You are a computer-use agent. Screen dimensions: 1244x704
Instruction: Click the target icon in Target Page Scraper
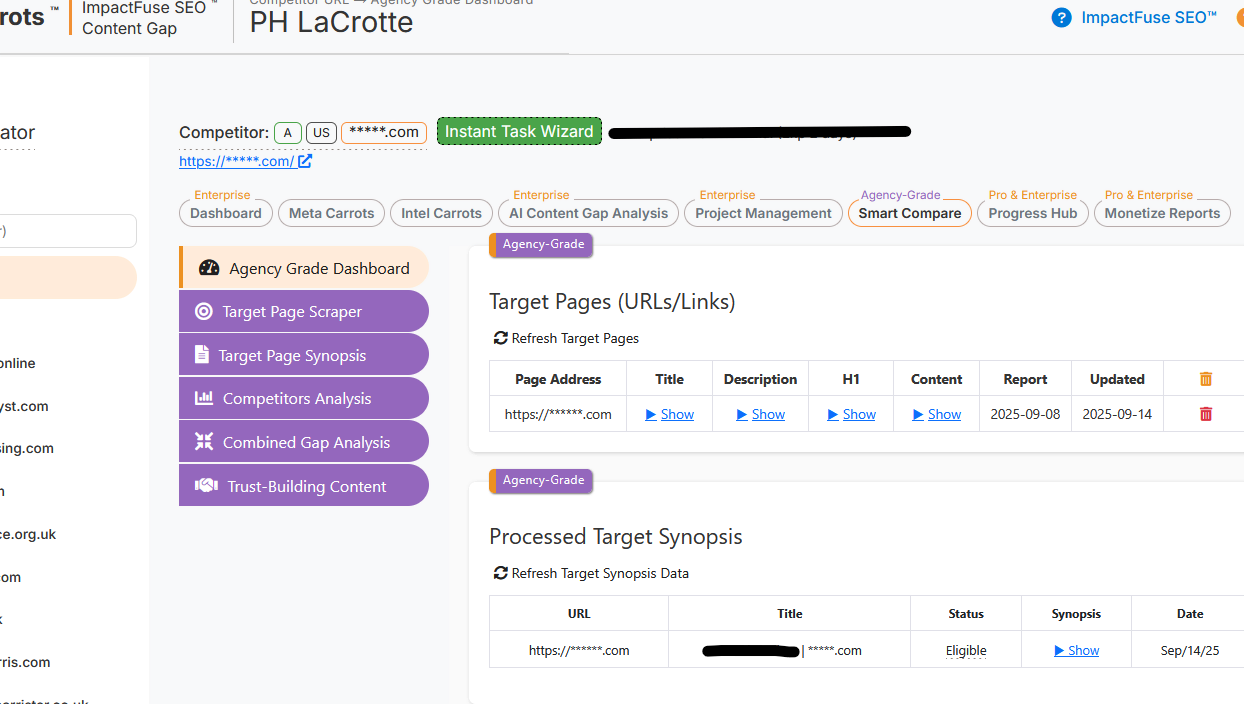(x=204, y=312)
